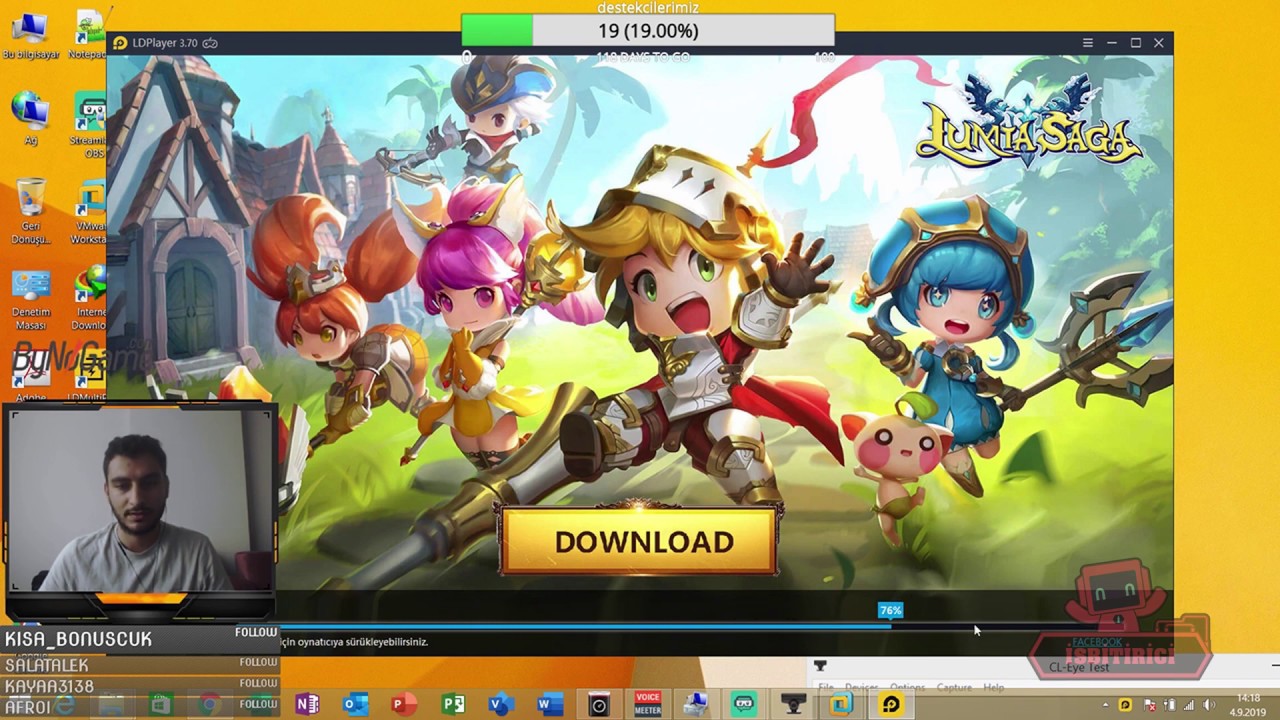Open Internet Download Manager desktop shortcut
1280x720 pixels.
pos(88,298)
